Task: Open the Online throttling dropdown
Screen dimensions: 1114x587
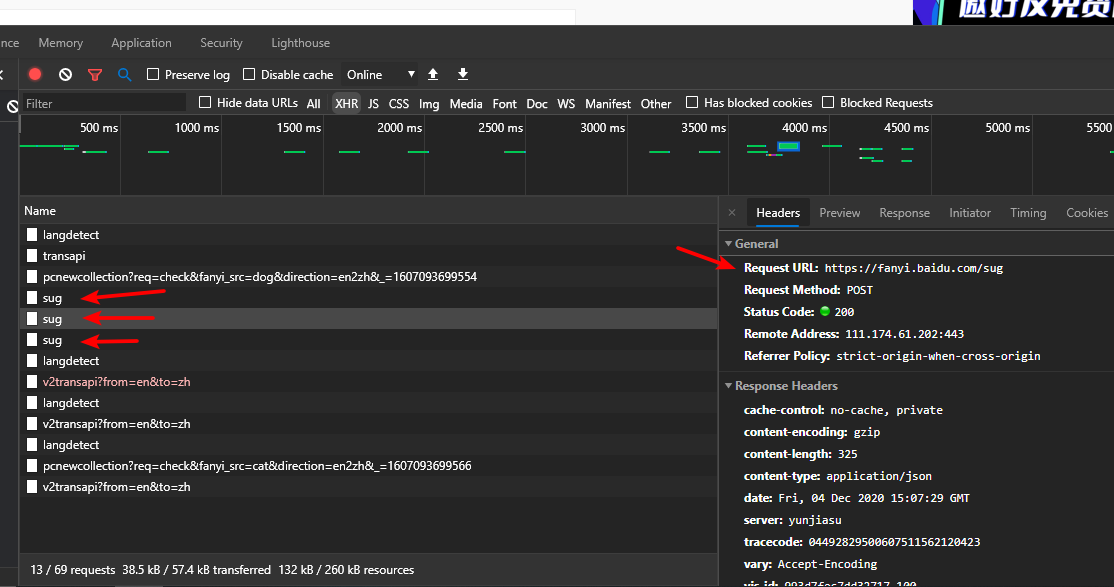Action: click(380, 75)
